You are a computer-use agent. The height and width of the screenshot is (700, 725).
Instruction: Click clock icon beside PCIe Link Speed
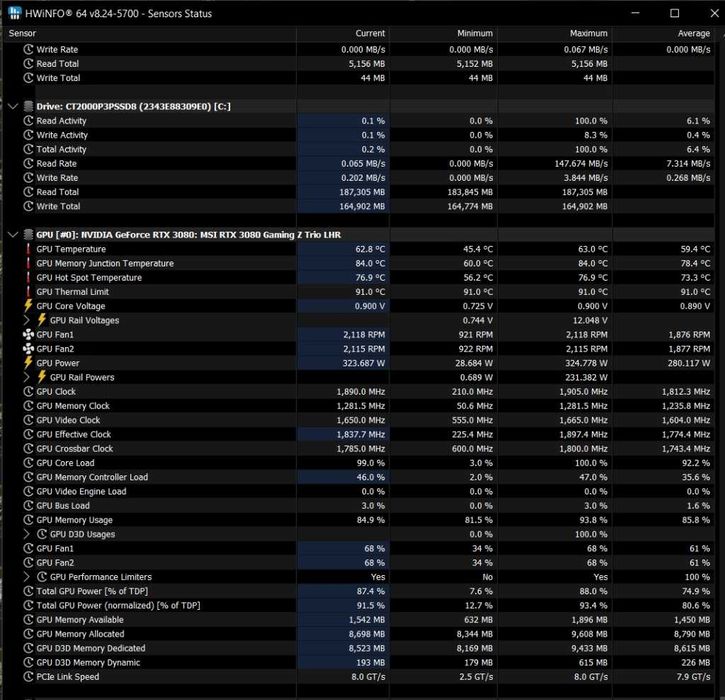28,676
